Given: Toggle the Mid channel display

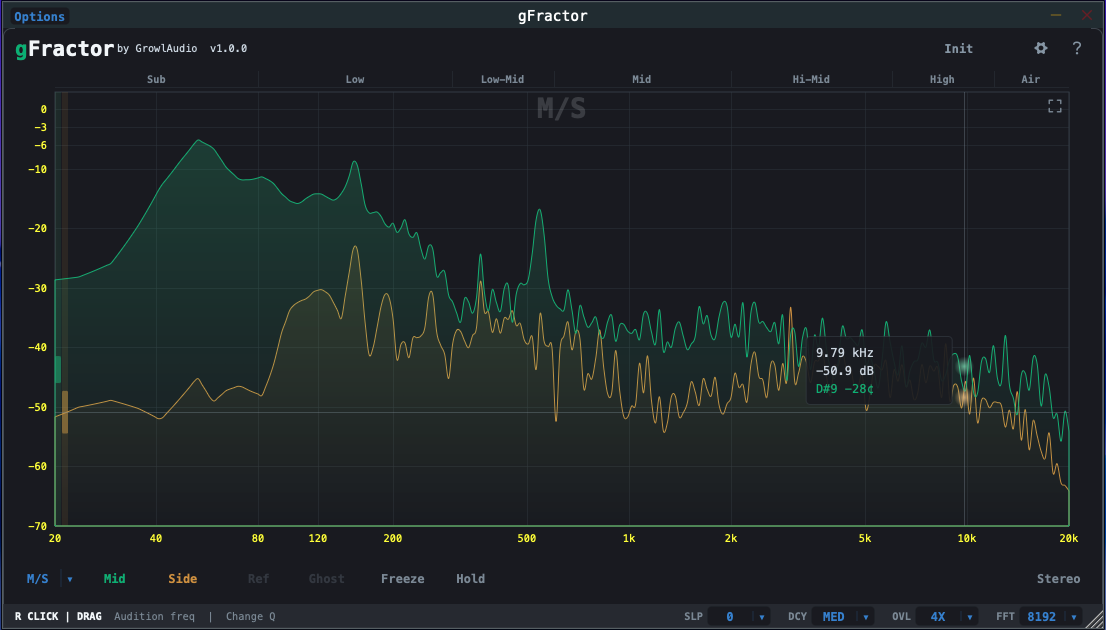Looking at the screenshot, I should pos(114,578).
